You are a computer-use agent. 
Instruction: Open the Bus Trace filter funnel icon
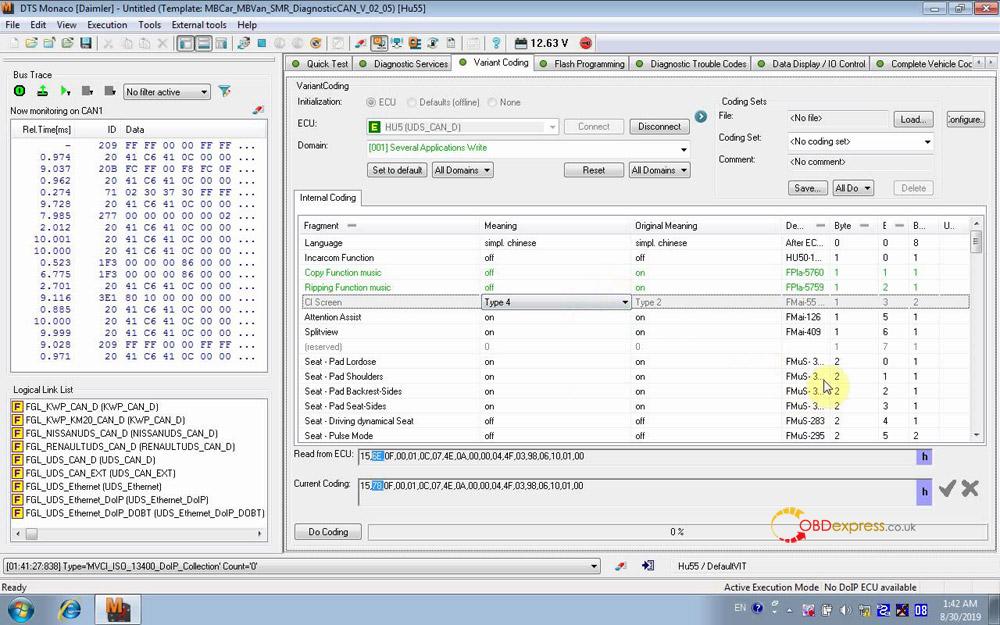coord(224,91)
